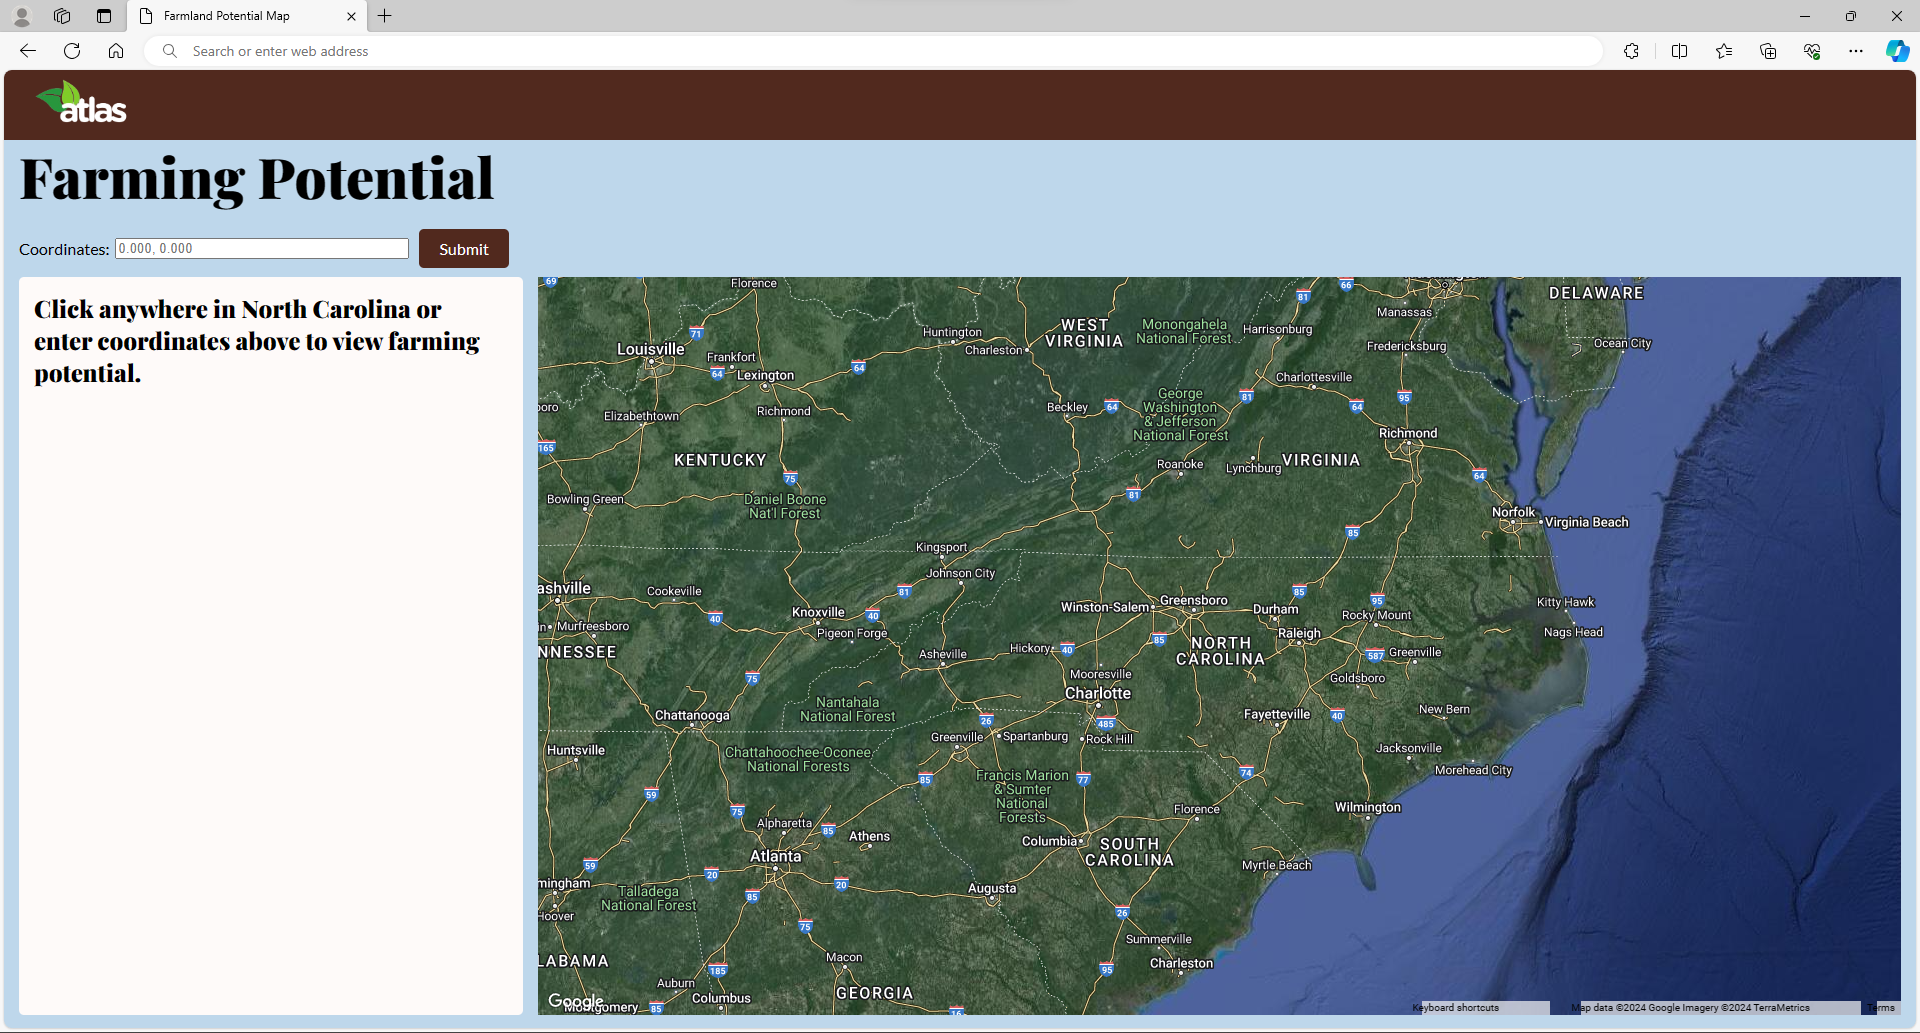This screenshot has height=1033, width=1920.
Task: Click the browser address bar
Action: click(880, 51)
